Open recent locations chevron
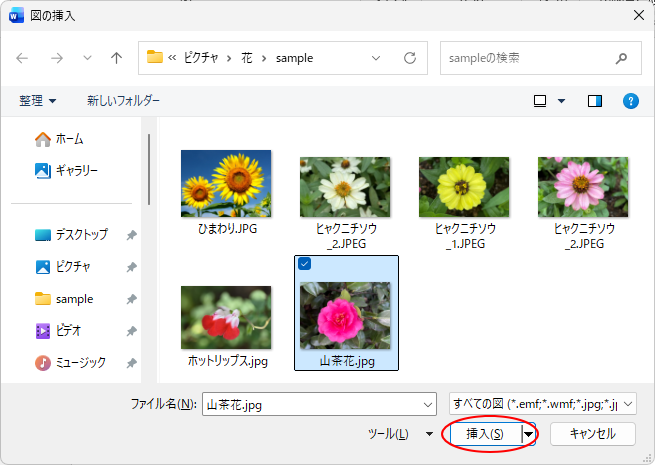655x465 pixels. point(87,58)
